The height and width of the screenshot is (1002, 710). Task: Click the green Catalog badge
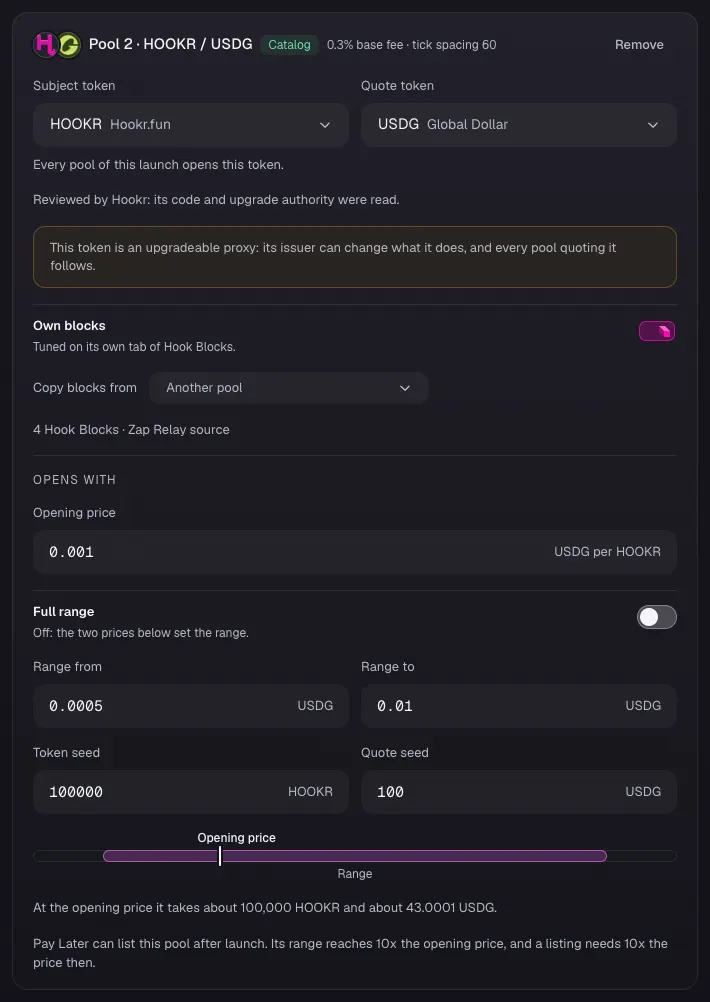289,45
